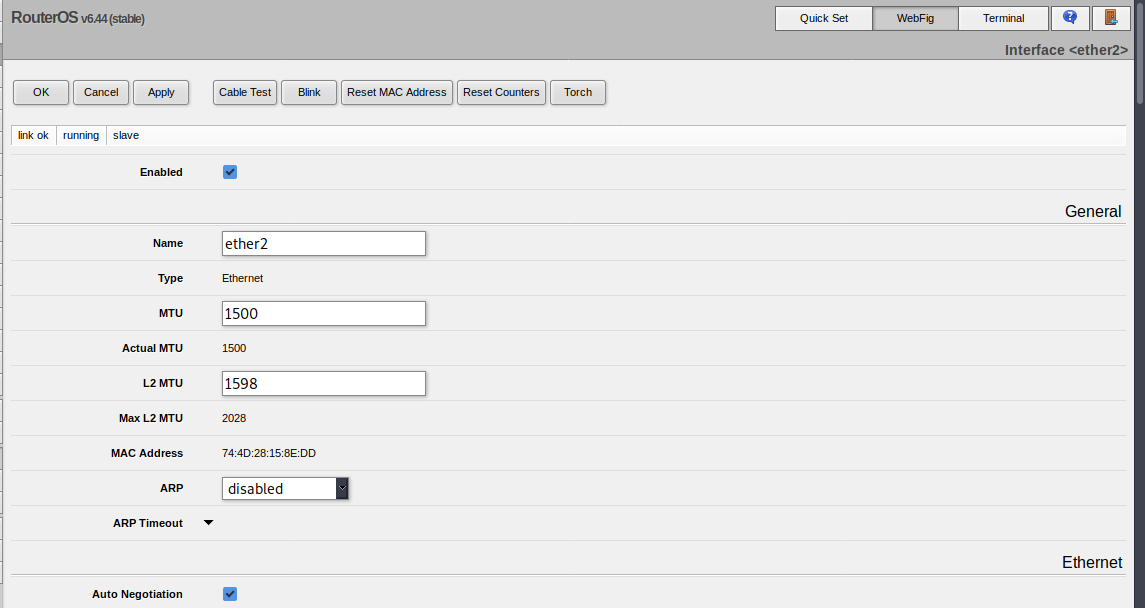Apply the interface settings
1145x608 pixels.
pos(161,92)
